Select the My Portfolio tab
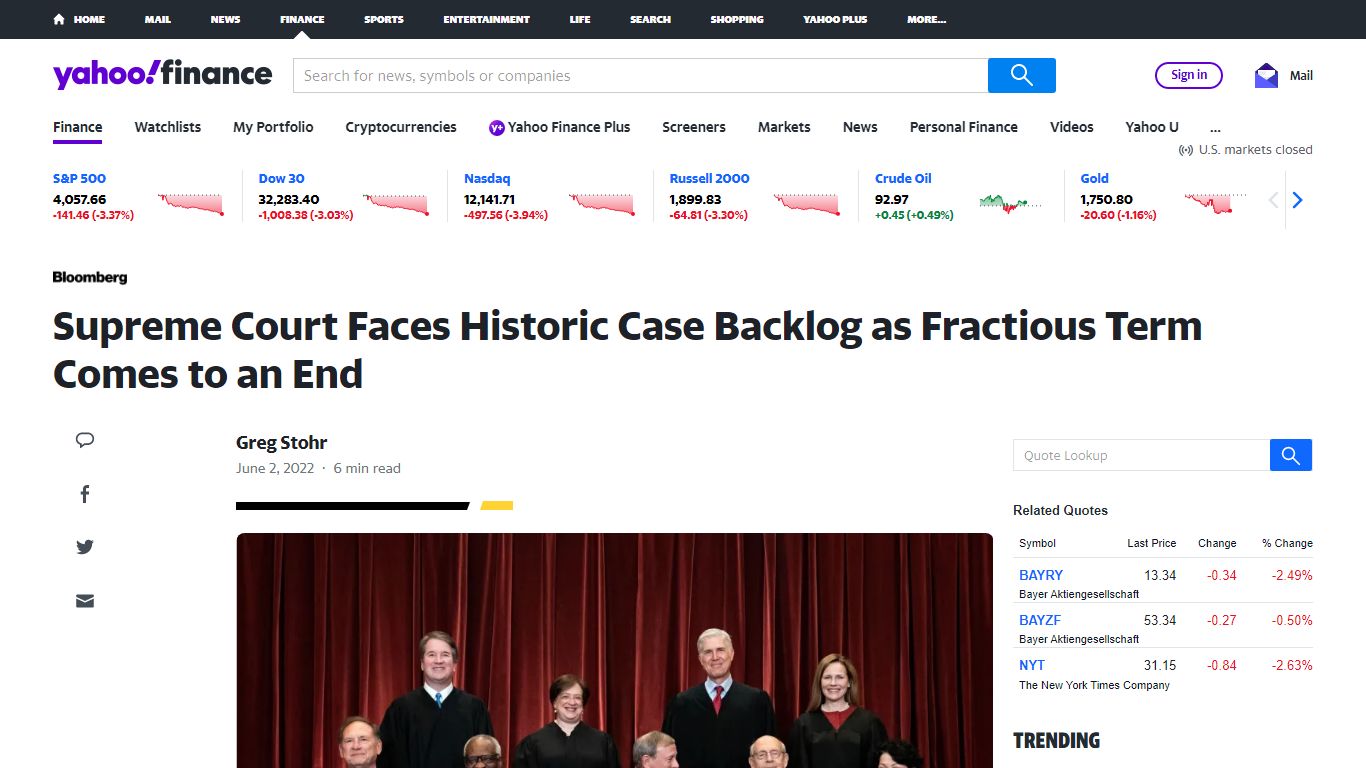This screenshot has height=768, width=1366. pyautogui.click(x=273, y=127)
